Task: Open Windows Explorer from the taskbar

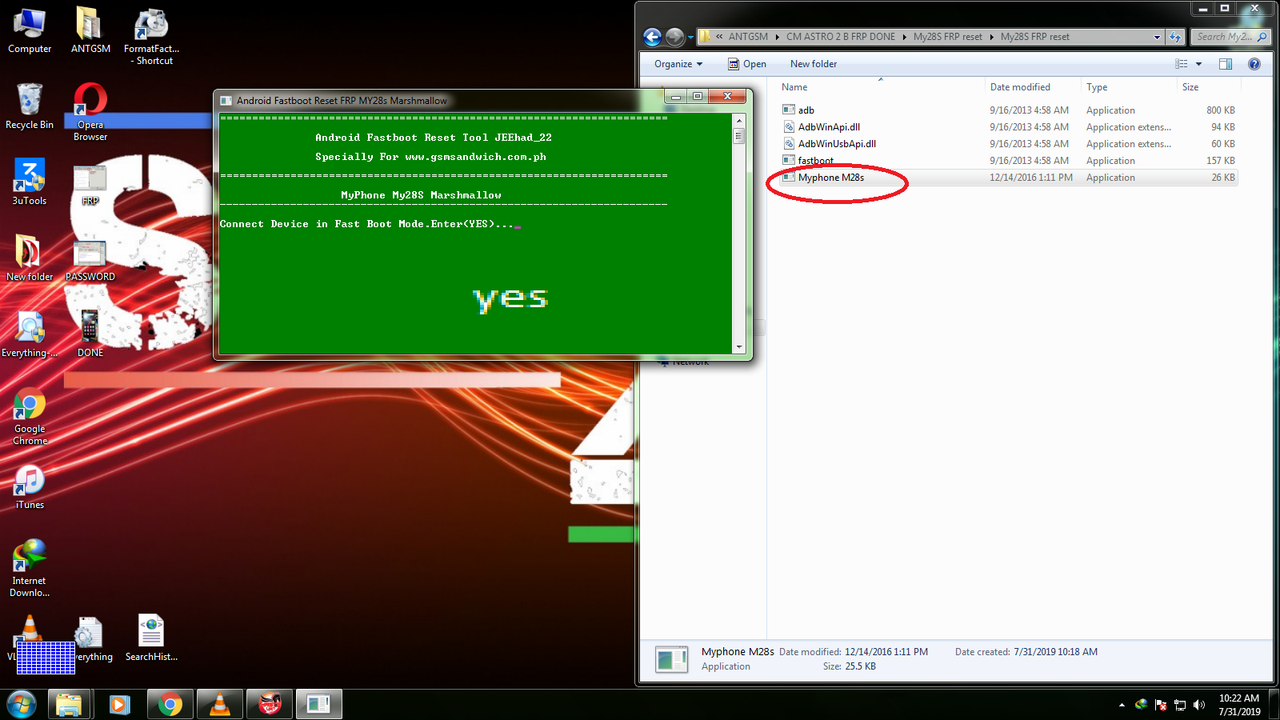Action: coord(68,704)
